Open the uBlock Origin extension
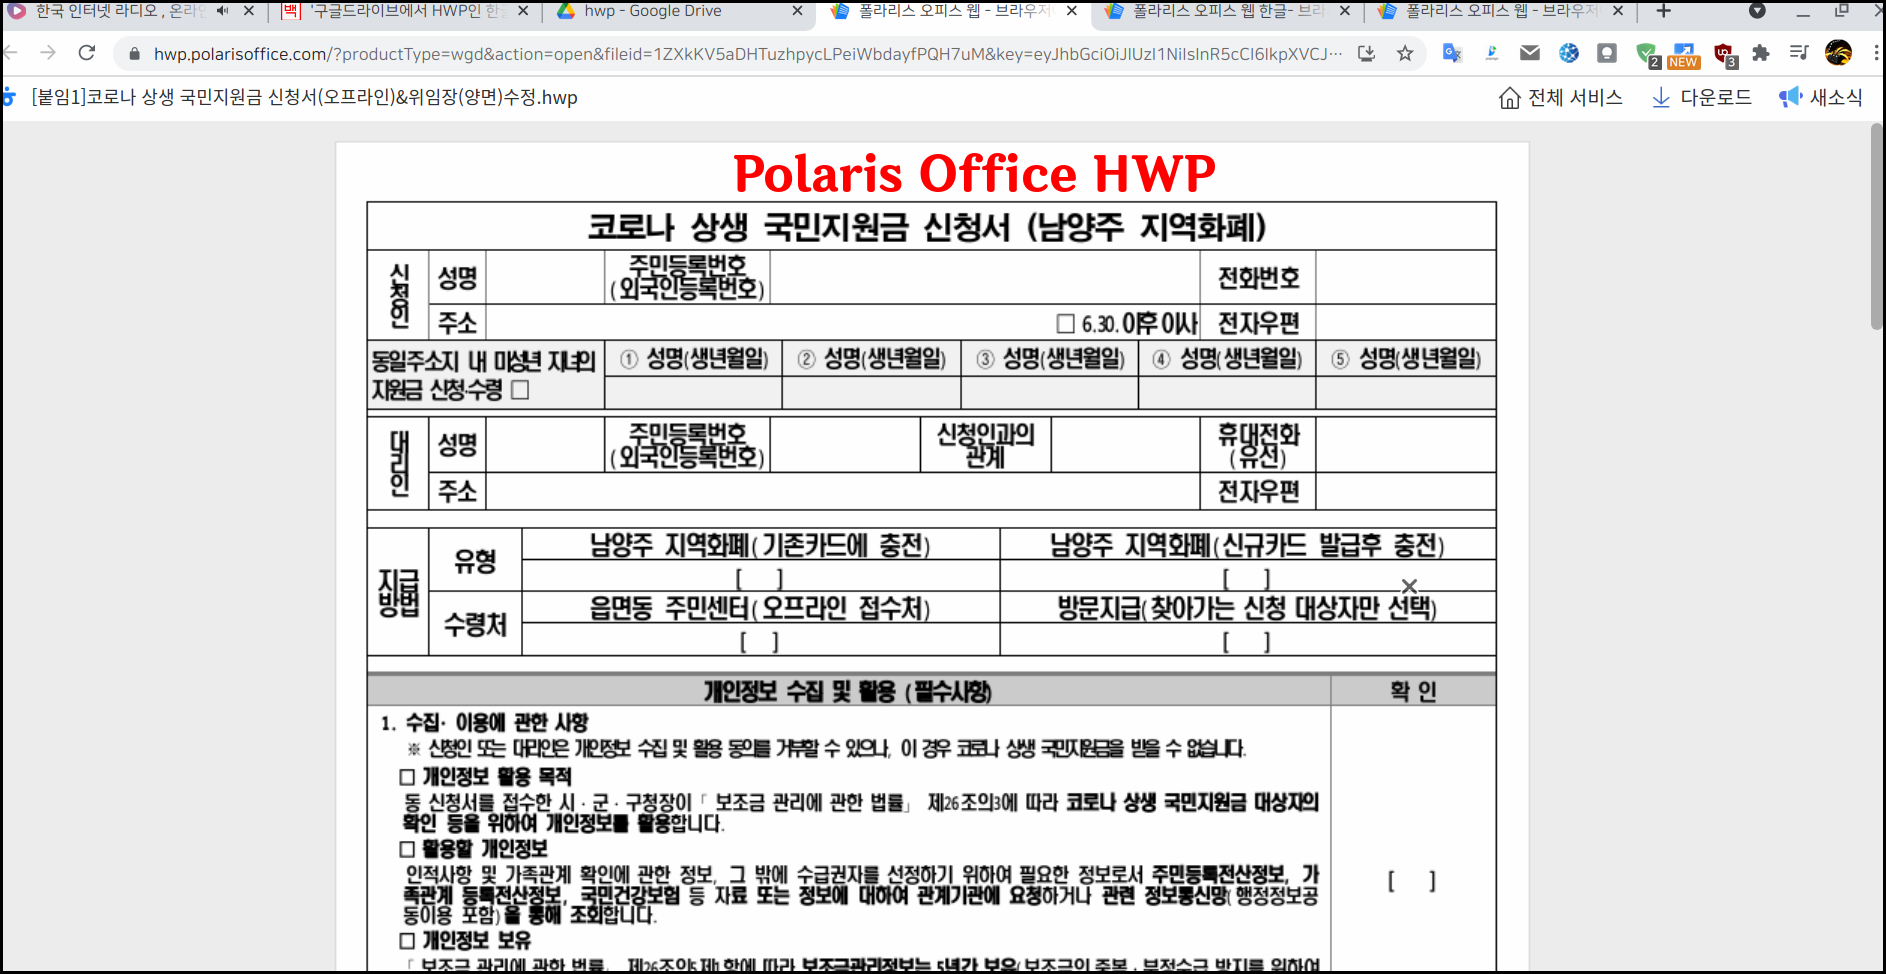 click(x=1724, y=55)
